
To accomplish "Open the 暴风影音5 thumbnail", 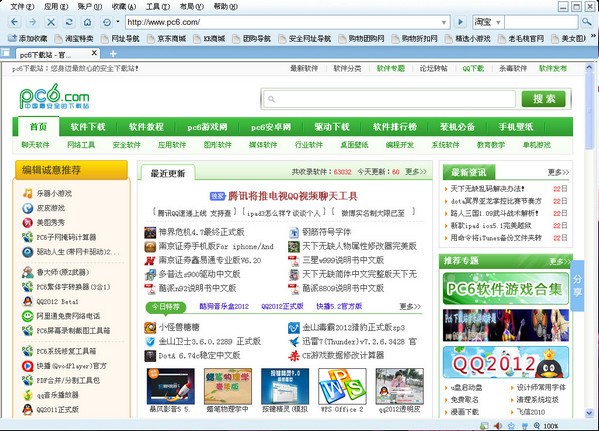I will tap(170, 386).
